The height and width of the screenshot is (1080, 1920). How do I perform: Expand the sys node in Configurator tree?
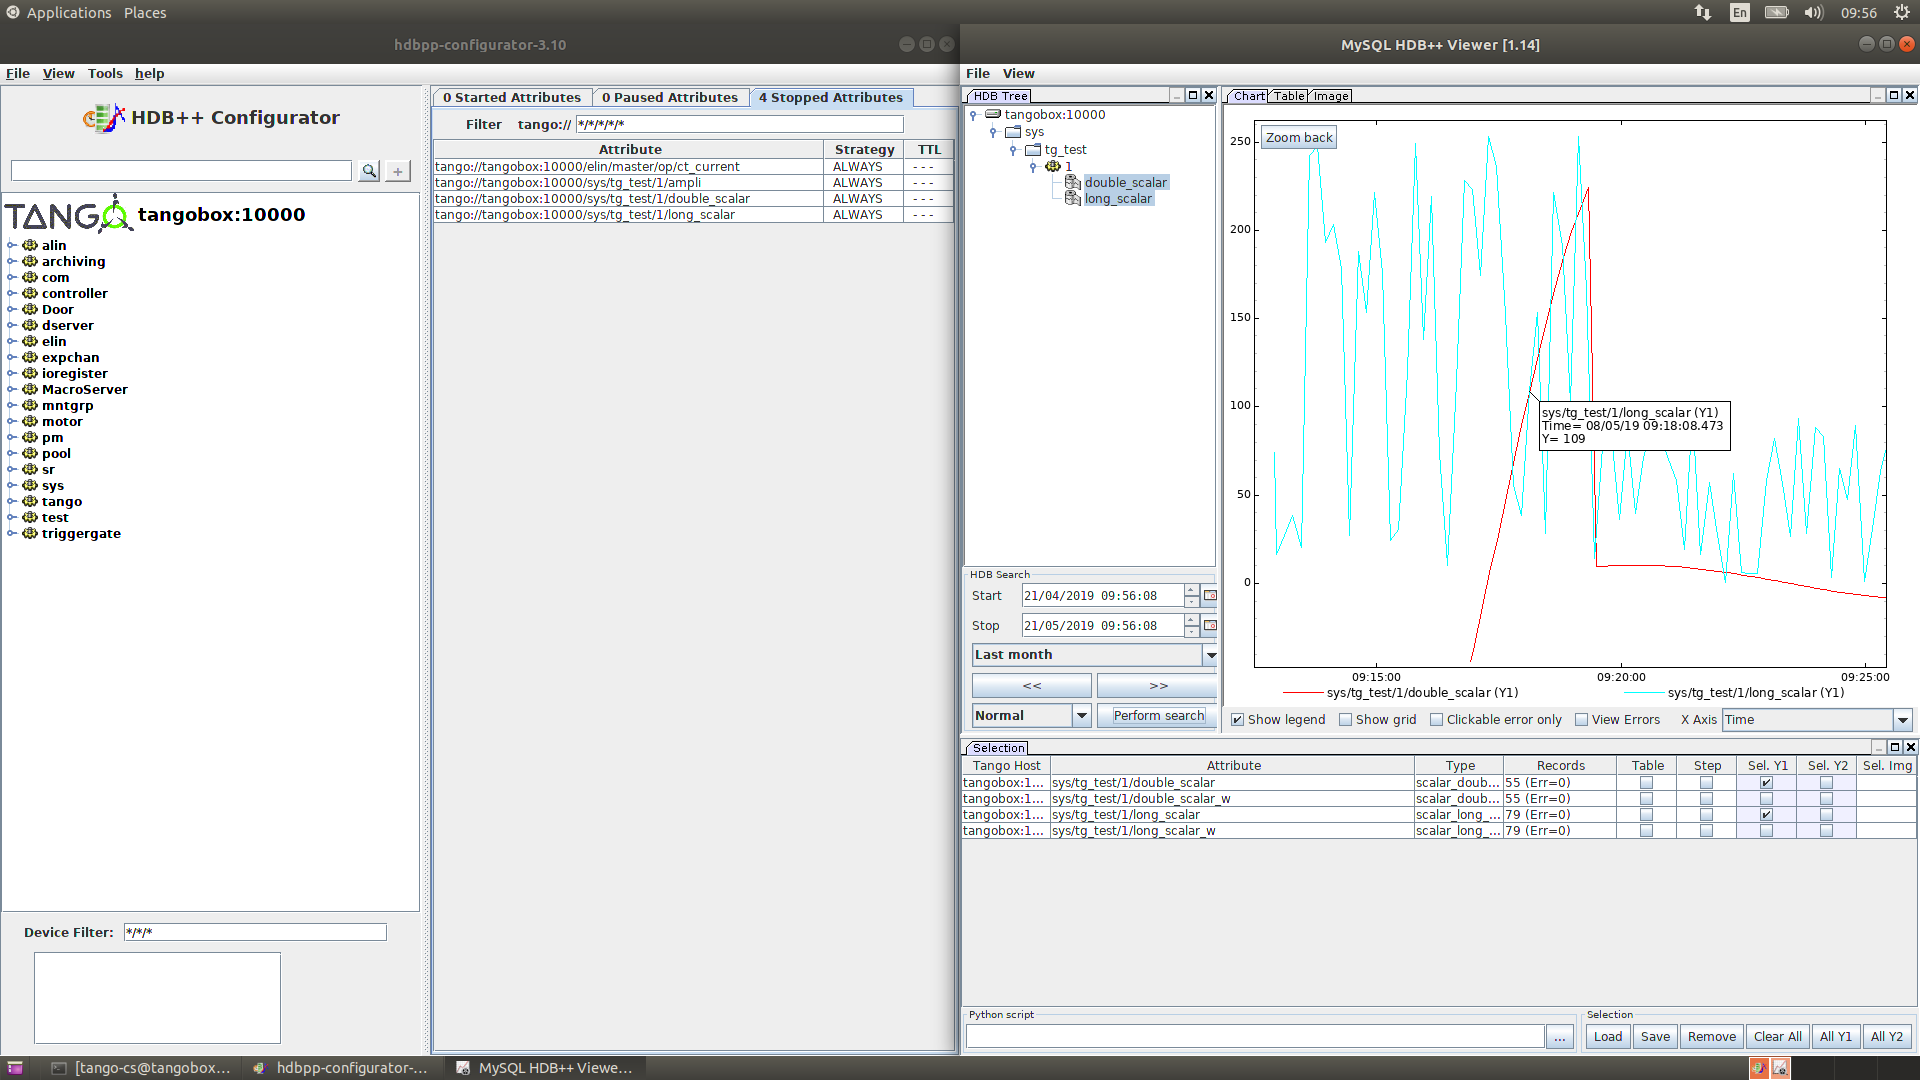tap(11, 485)
